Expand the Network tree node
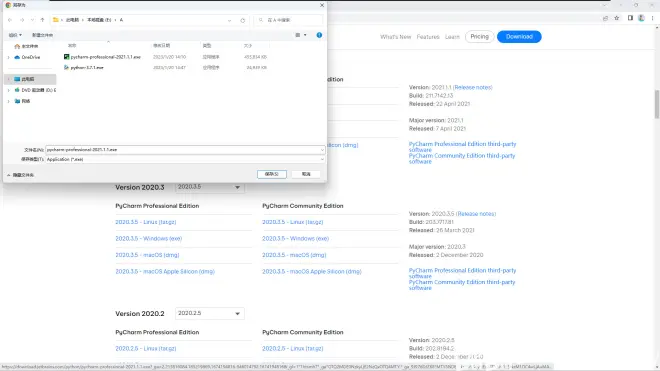The height and width of the screenshot is (371, 660). click(x=8, y=101)
